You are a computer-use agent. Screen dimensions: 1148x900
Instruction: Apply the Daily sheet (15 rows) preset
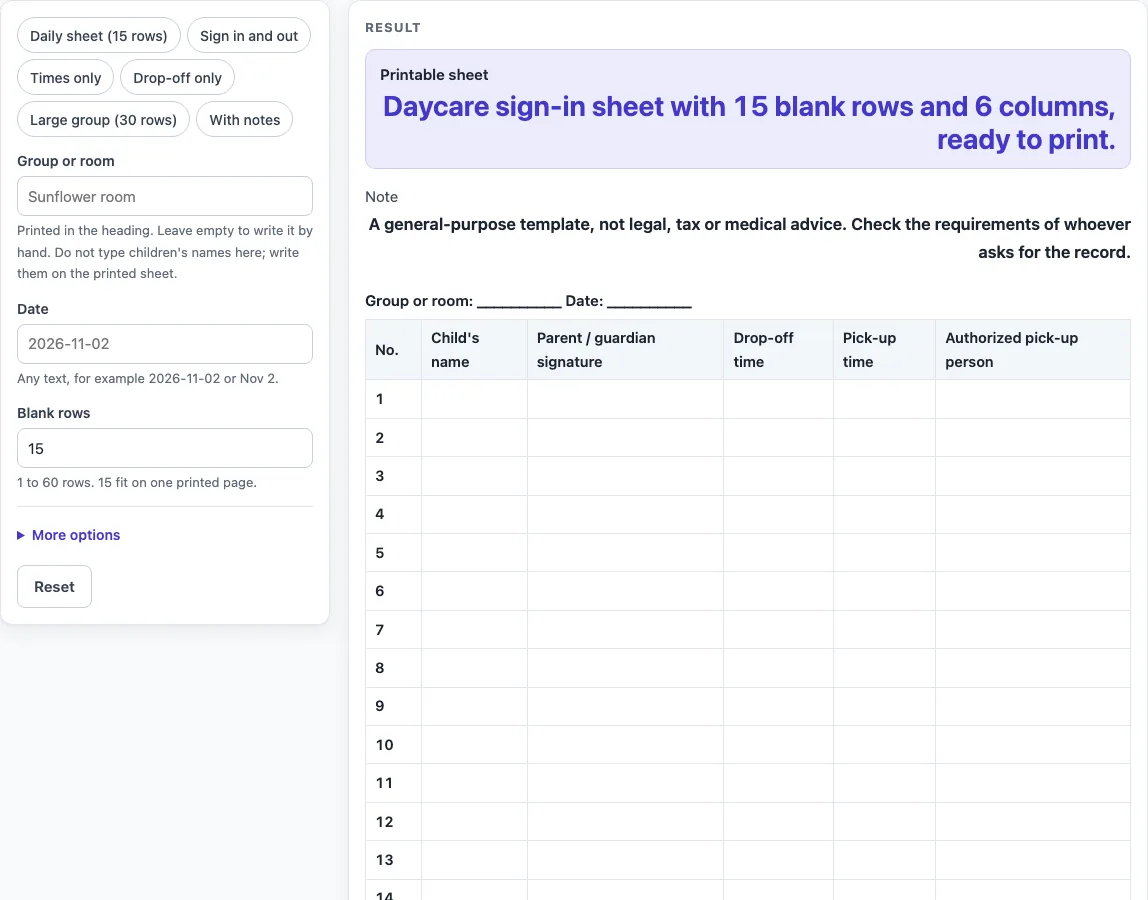(x=99, y=36)
